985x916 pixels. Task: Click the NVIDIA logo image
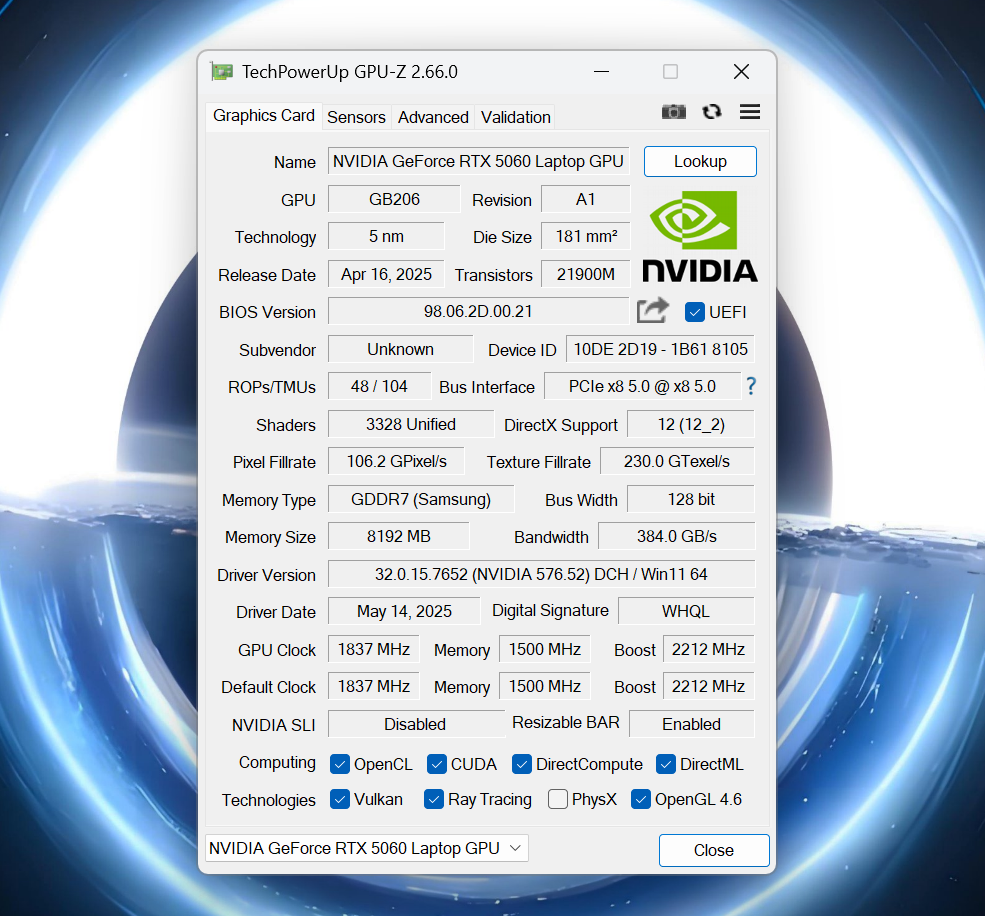pyautogui.click(x=700, y=236)
